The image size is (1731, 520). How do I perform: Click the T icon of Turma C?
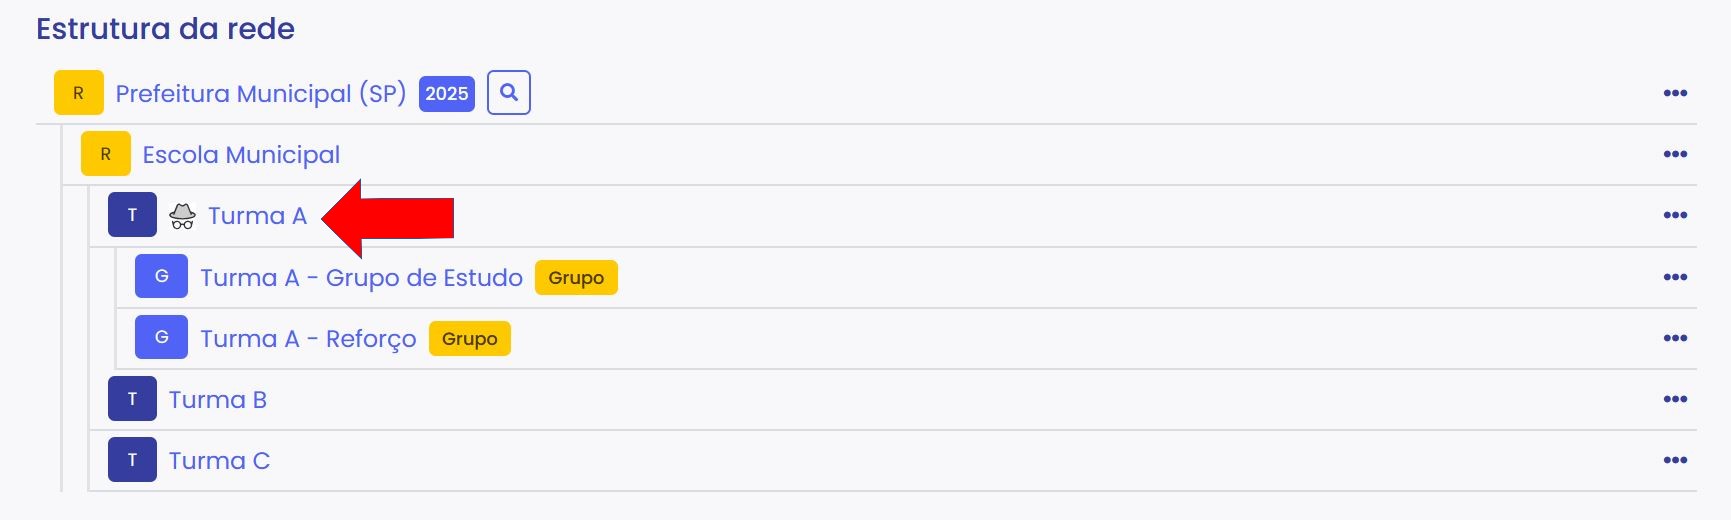[x=132, y=460]
